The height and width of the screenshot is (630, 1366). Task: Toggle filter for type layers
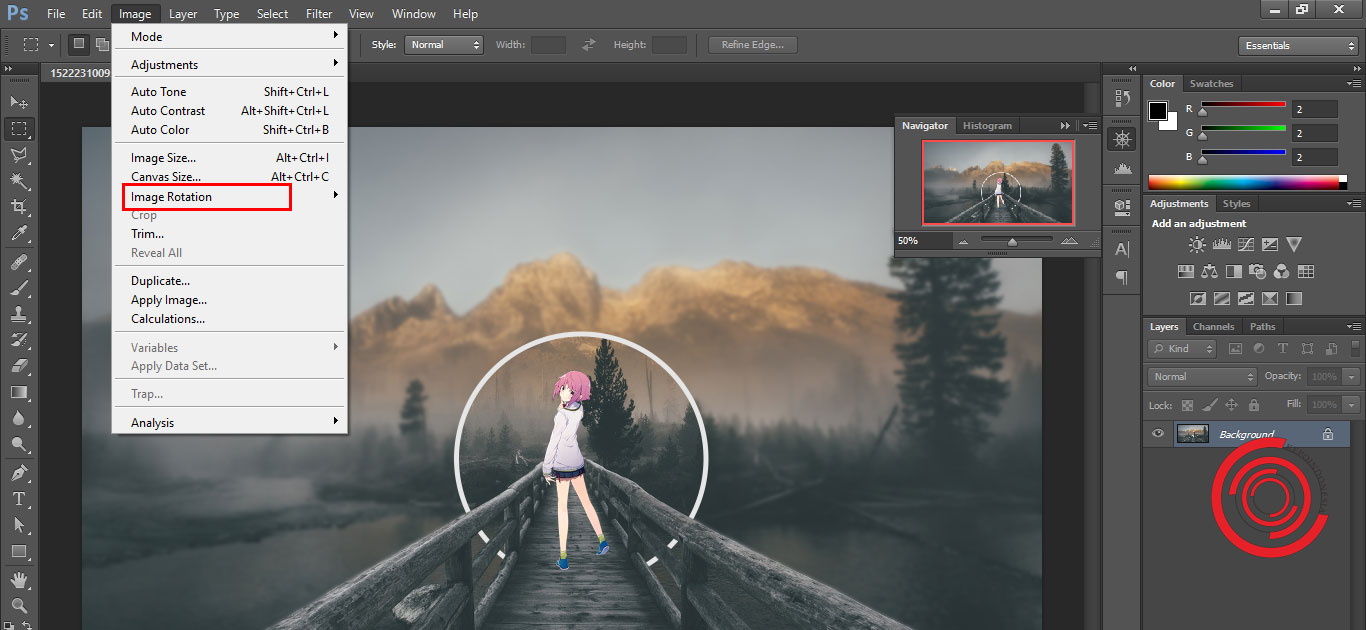(x=1283, y=349)
